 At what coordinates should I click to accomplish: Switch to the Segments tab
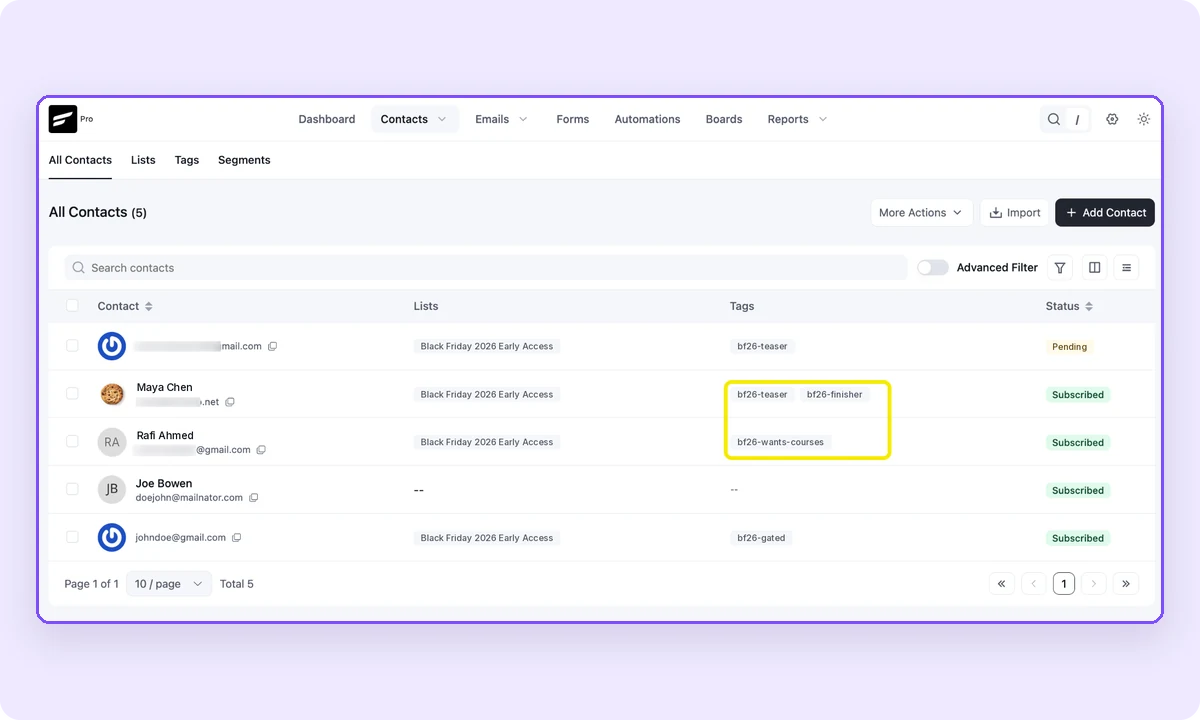[x=244, y=160]
